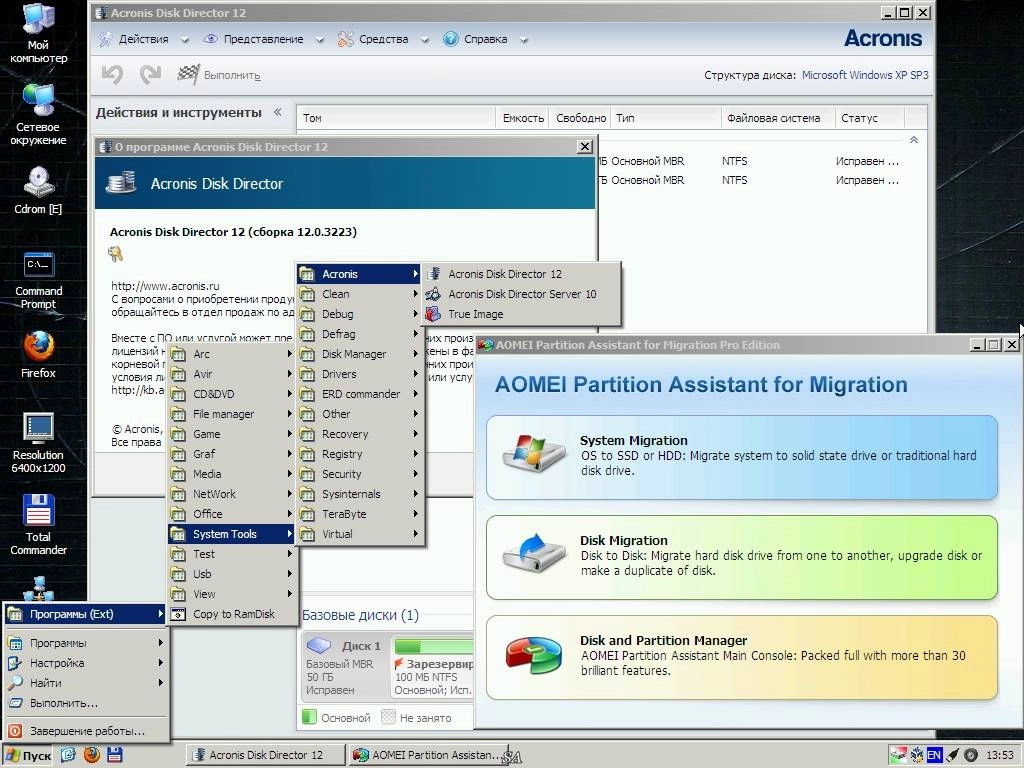Open the Действия menu in Acronis
Image resolution: width=1024 pixels, height=768 pixels.
pyautogui.click(x=135, y=39)
